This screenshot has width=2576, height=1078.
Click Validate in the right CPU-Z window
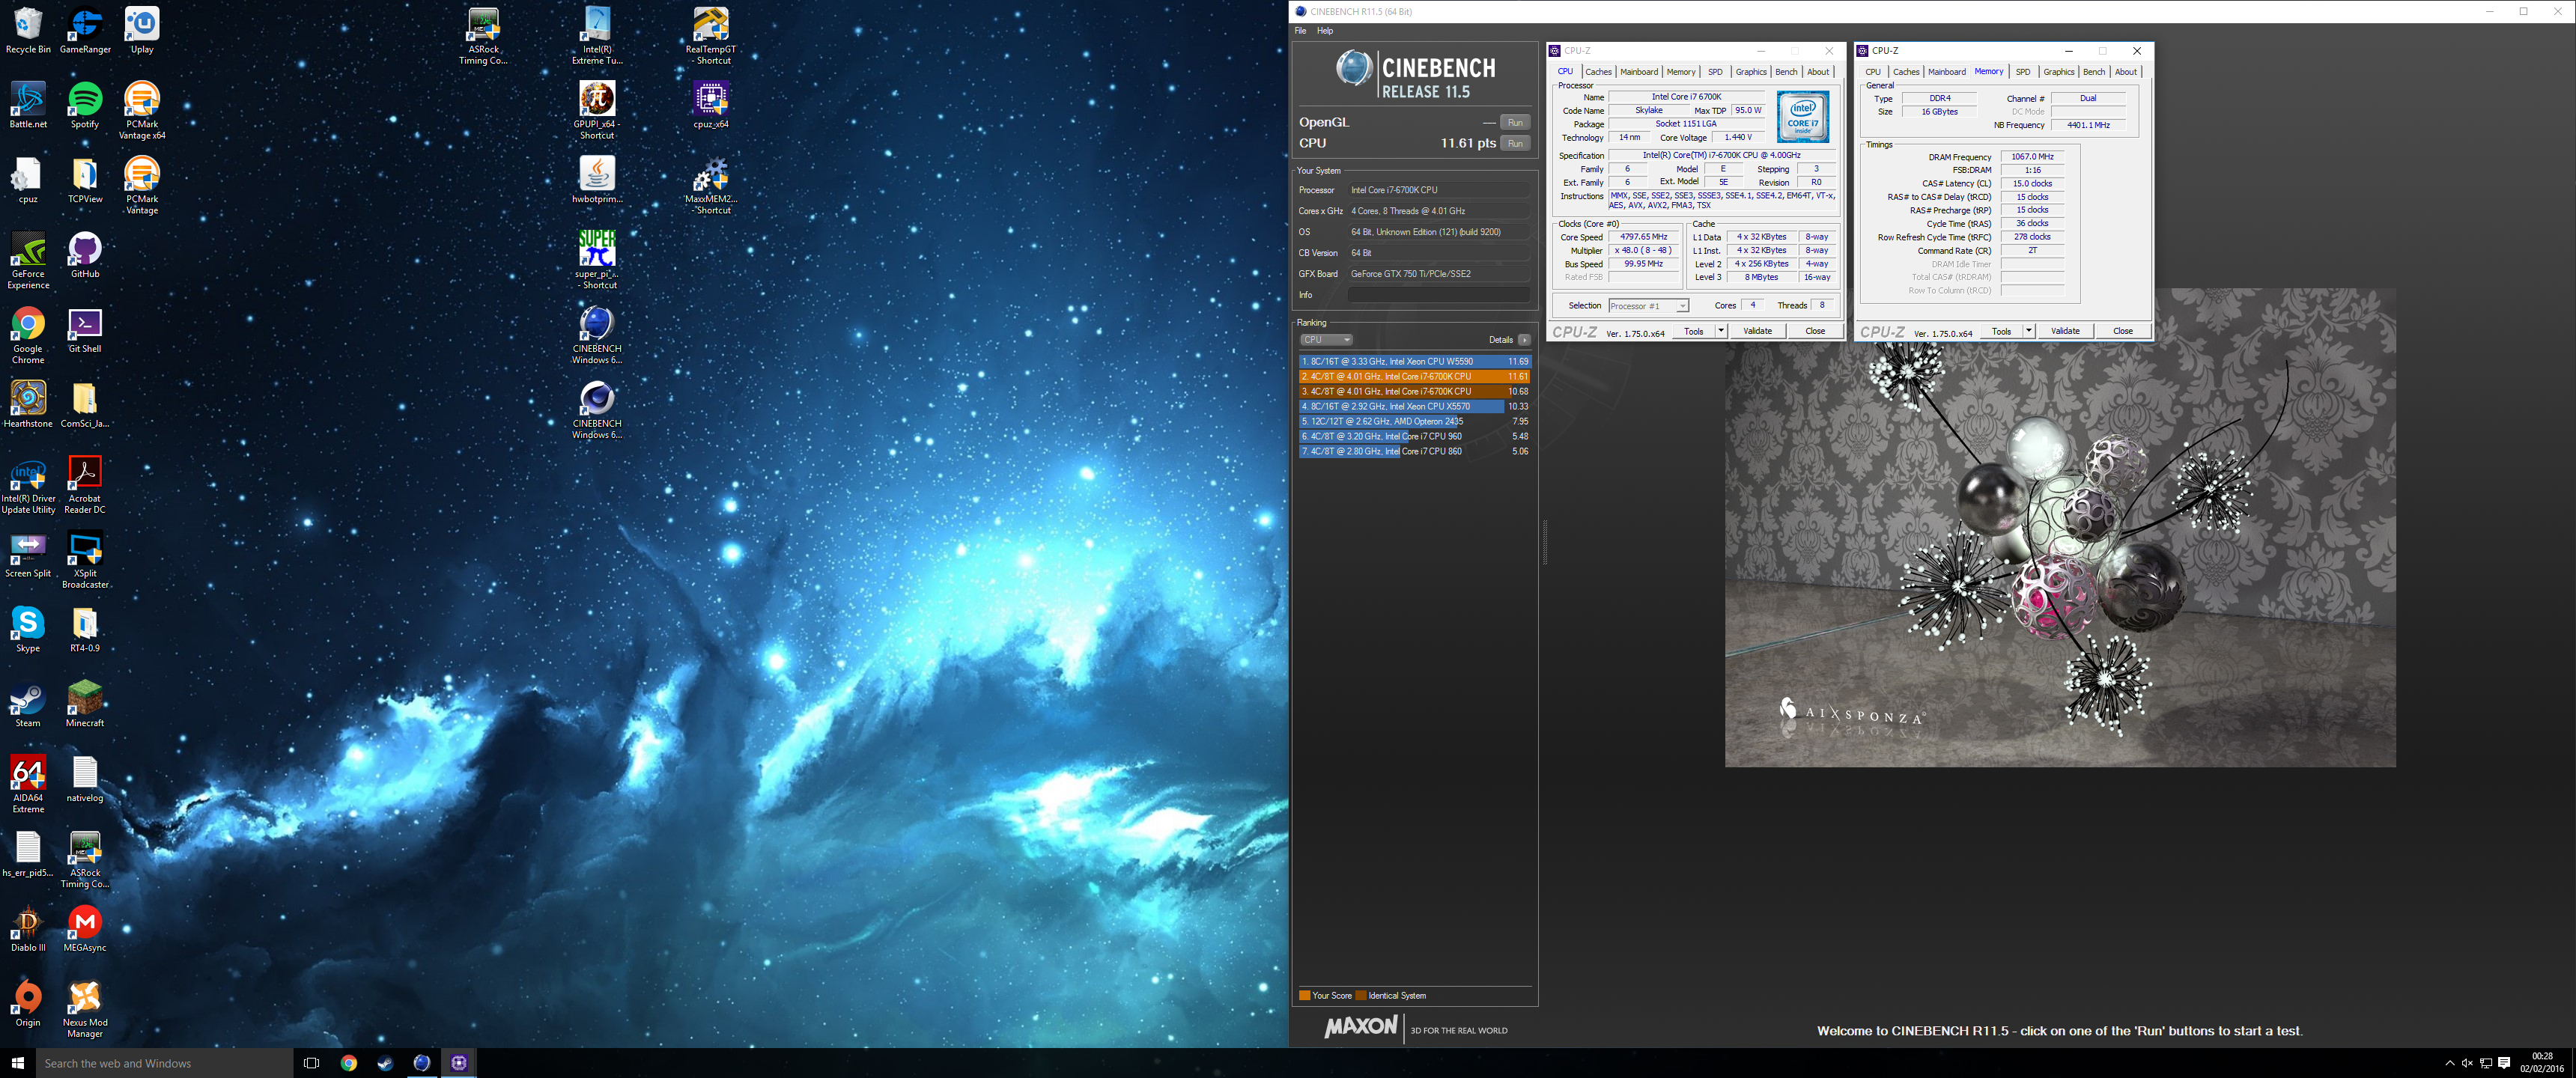(x=2065, y=331)
